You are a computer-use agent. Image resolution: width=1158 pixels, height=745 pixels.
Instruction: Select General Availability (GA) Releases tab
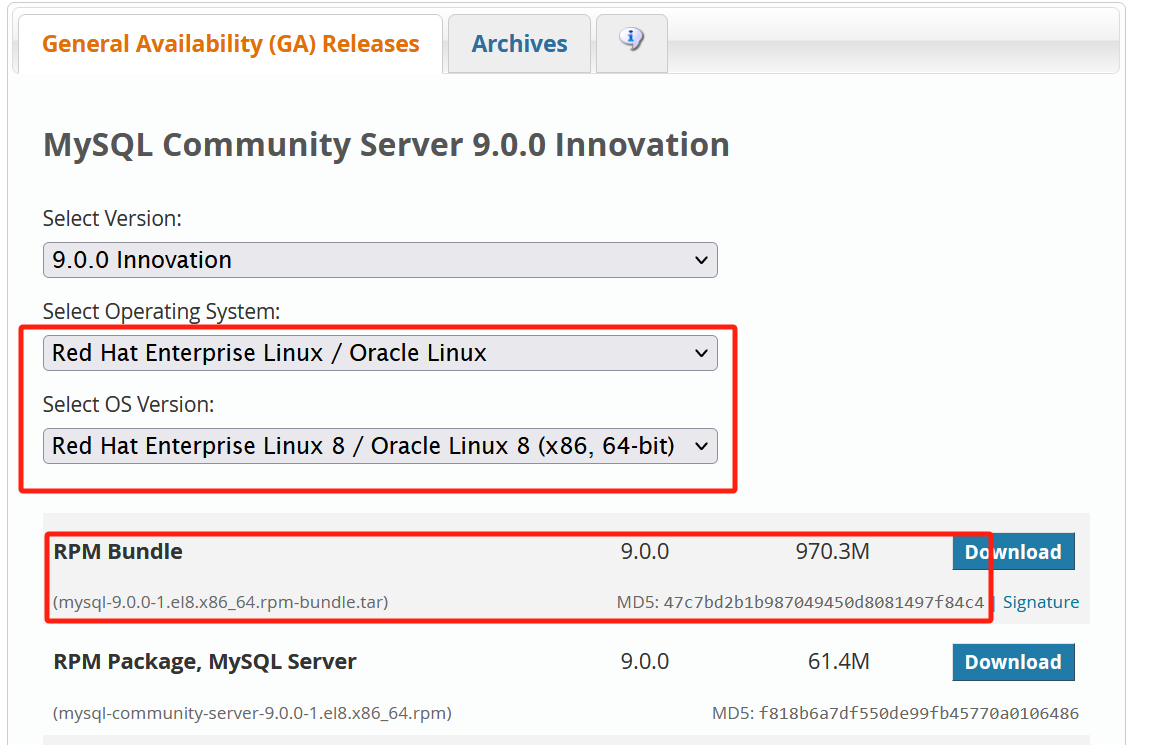231,44
